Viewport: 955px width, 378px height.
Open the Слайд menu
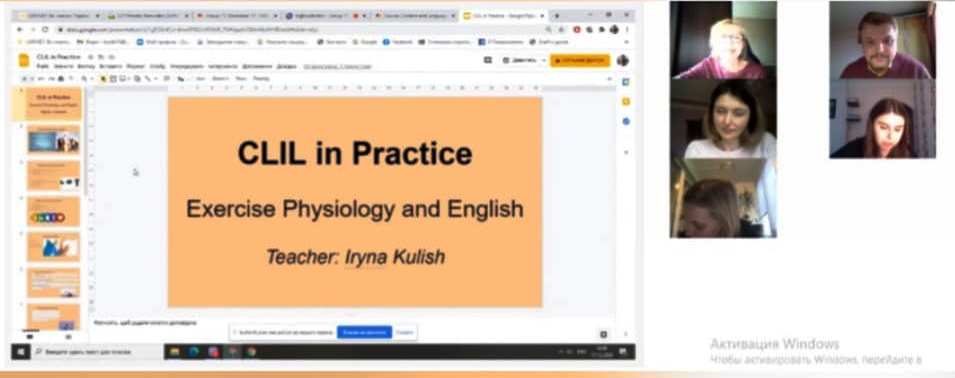pyautogui.click(x=157, y=66)
